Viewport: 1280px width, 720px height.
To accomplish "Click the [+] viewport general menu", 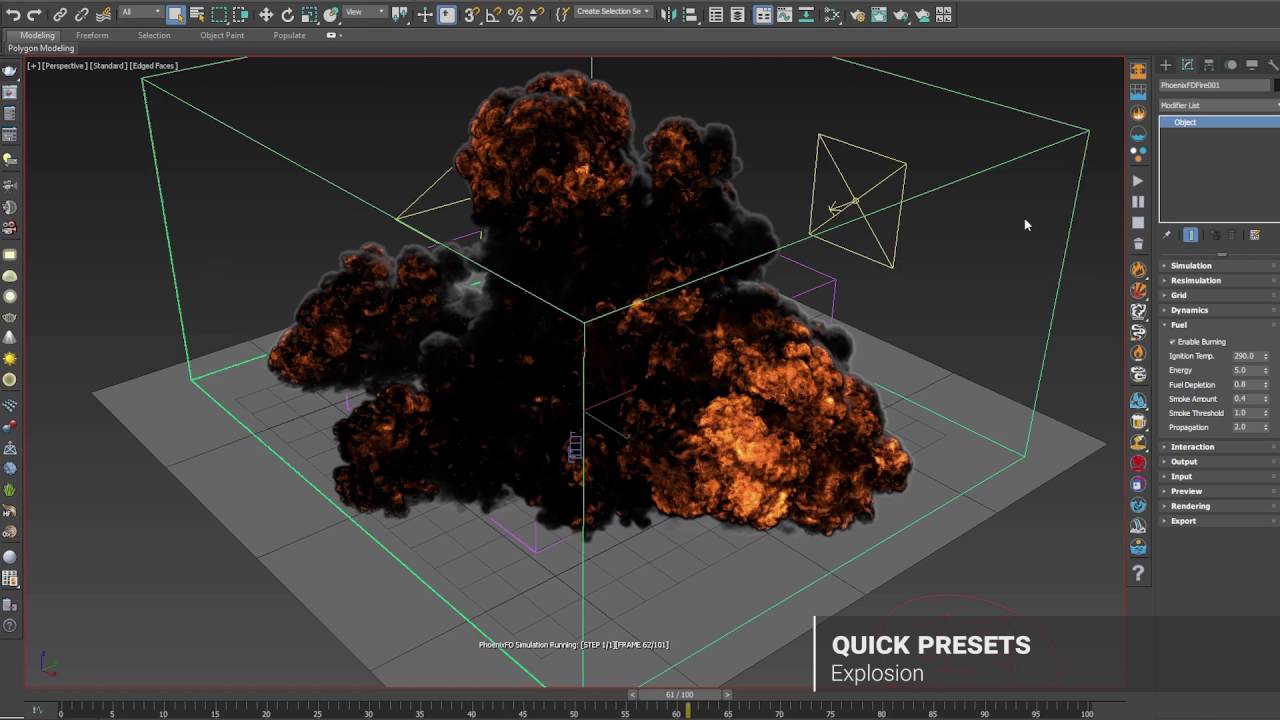I will click(34, 66).
